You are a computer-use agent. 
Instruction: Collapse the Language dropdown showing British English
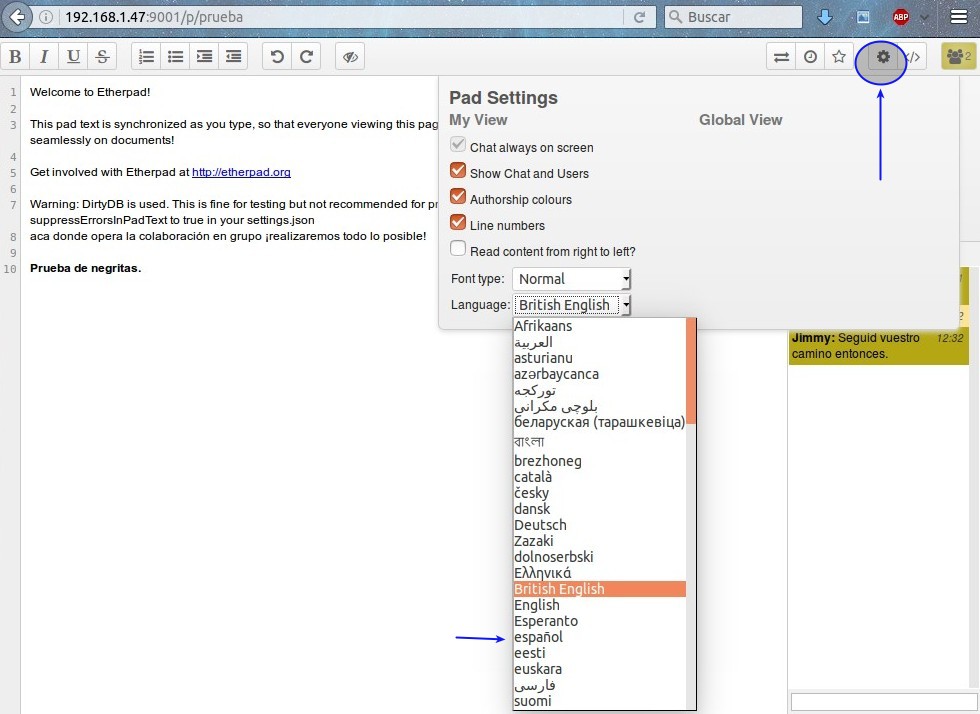(571, 305)
